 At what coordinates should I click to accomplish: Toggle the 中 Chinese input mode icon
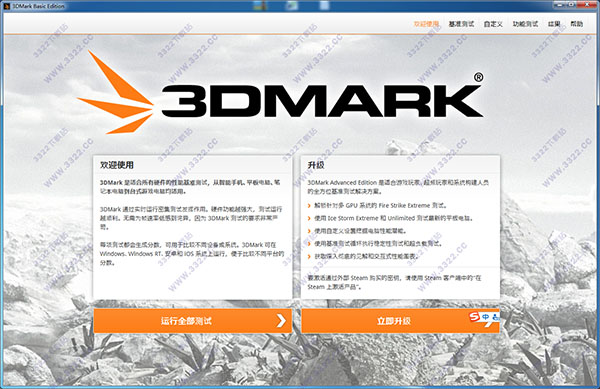pyautogui.click(x=485, y=317)
